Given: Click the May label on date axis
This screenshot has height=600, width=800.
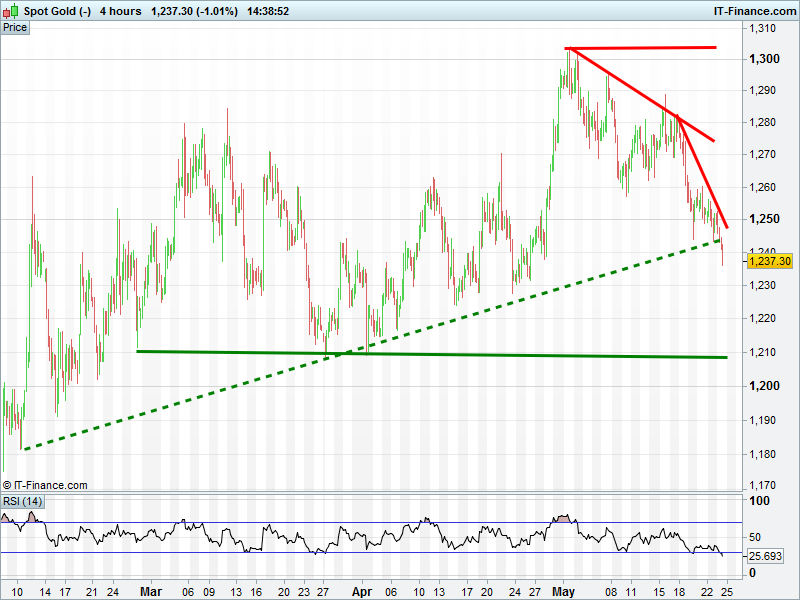Looking at the screenshot, I should point(563,592).
